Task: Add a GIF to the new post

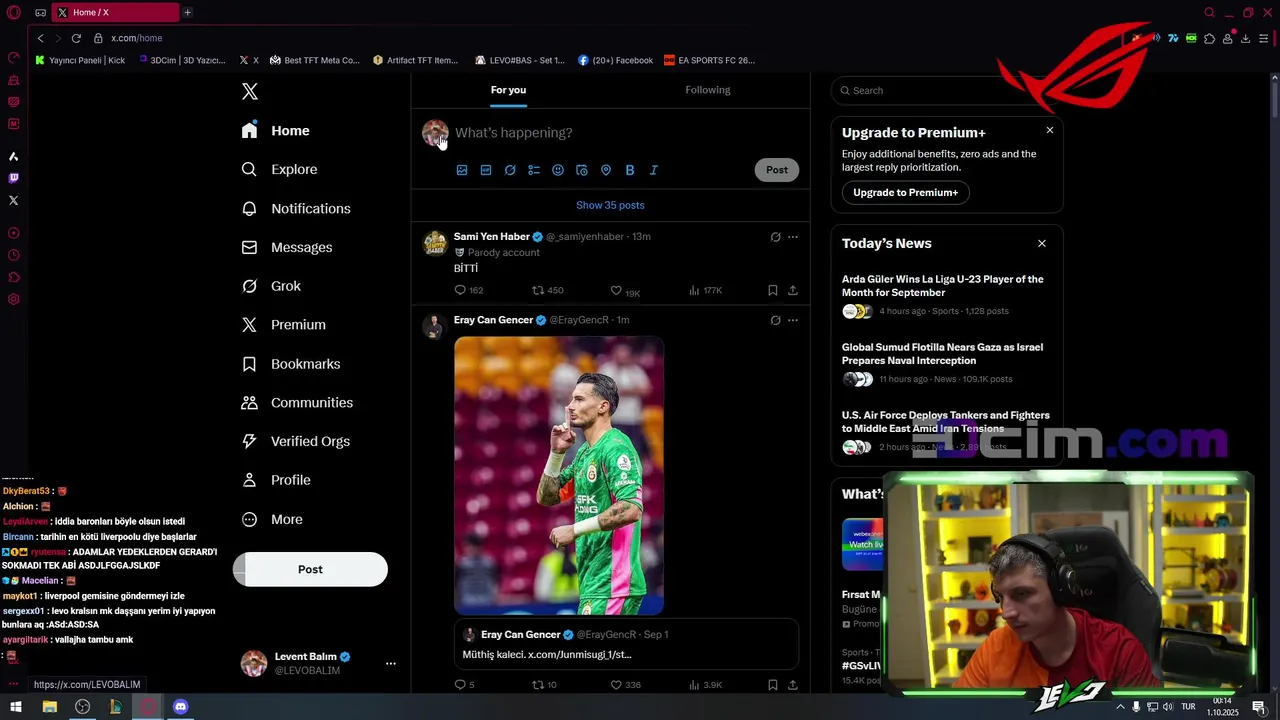Action: pos(486,170)
